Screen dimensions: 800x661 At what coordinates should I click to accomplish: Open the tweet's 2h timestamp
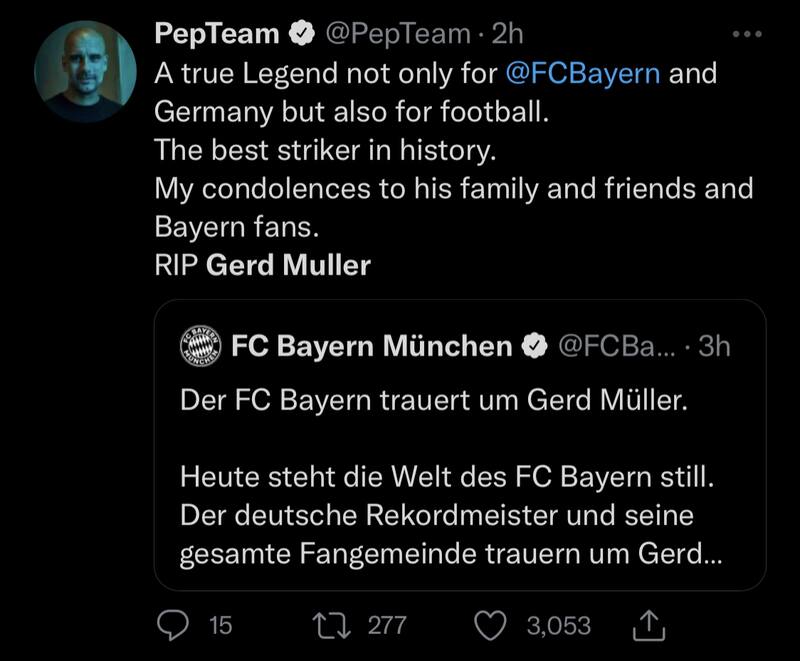pos(507,35)
